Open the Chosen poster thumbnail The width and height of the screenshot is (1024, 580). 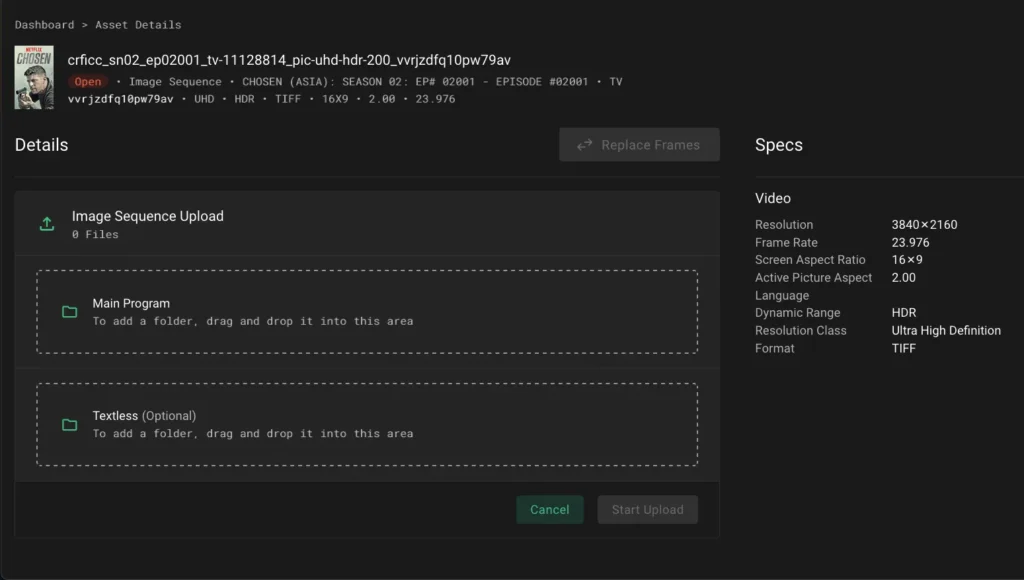tap(34, 77)
